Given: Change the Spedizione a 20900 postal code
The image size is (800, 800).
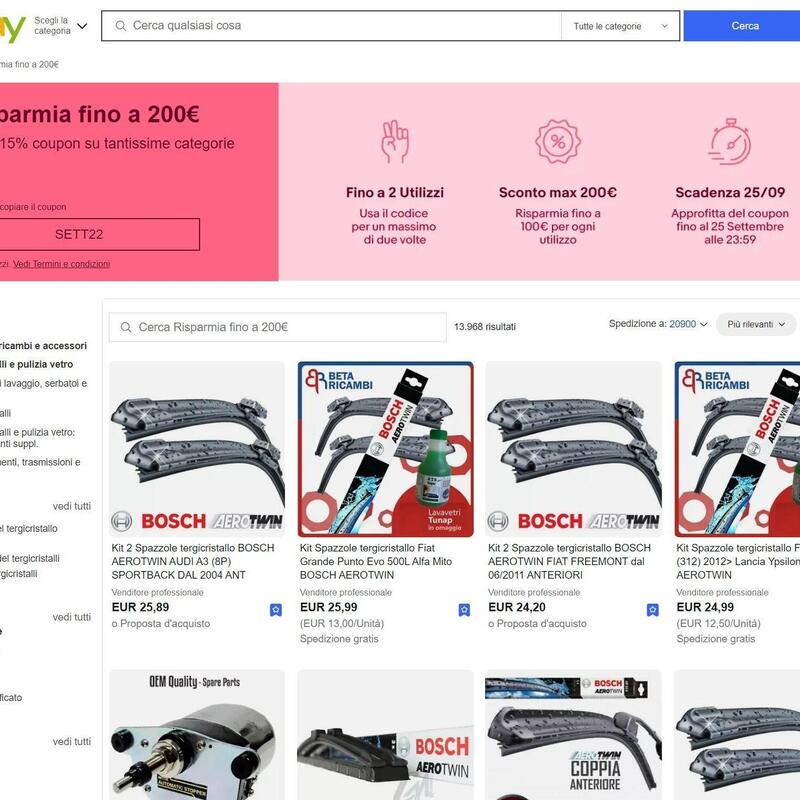Looking at the screenshot, I should pyautogui.click(x=688, y=324).
